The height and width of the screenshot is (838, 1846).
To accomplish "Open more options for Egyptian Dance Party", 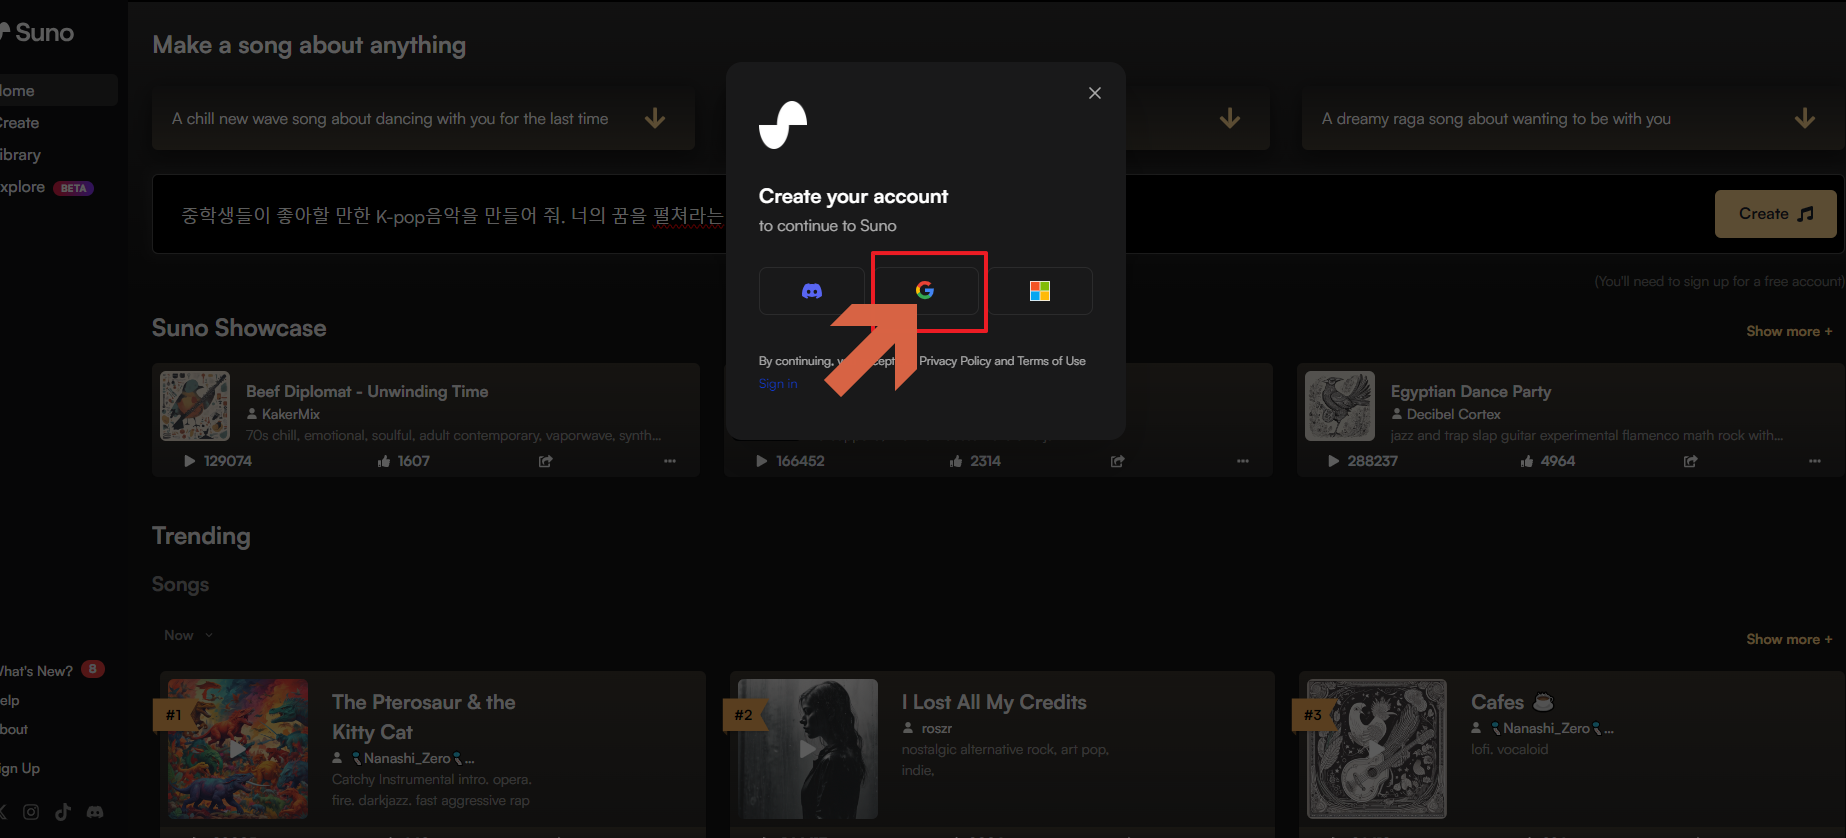I will (1815, 461).
